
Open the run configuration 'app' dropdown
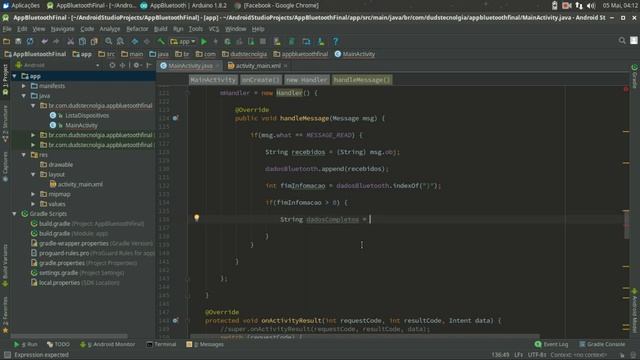coord(182,41)
